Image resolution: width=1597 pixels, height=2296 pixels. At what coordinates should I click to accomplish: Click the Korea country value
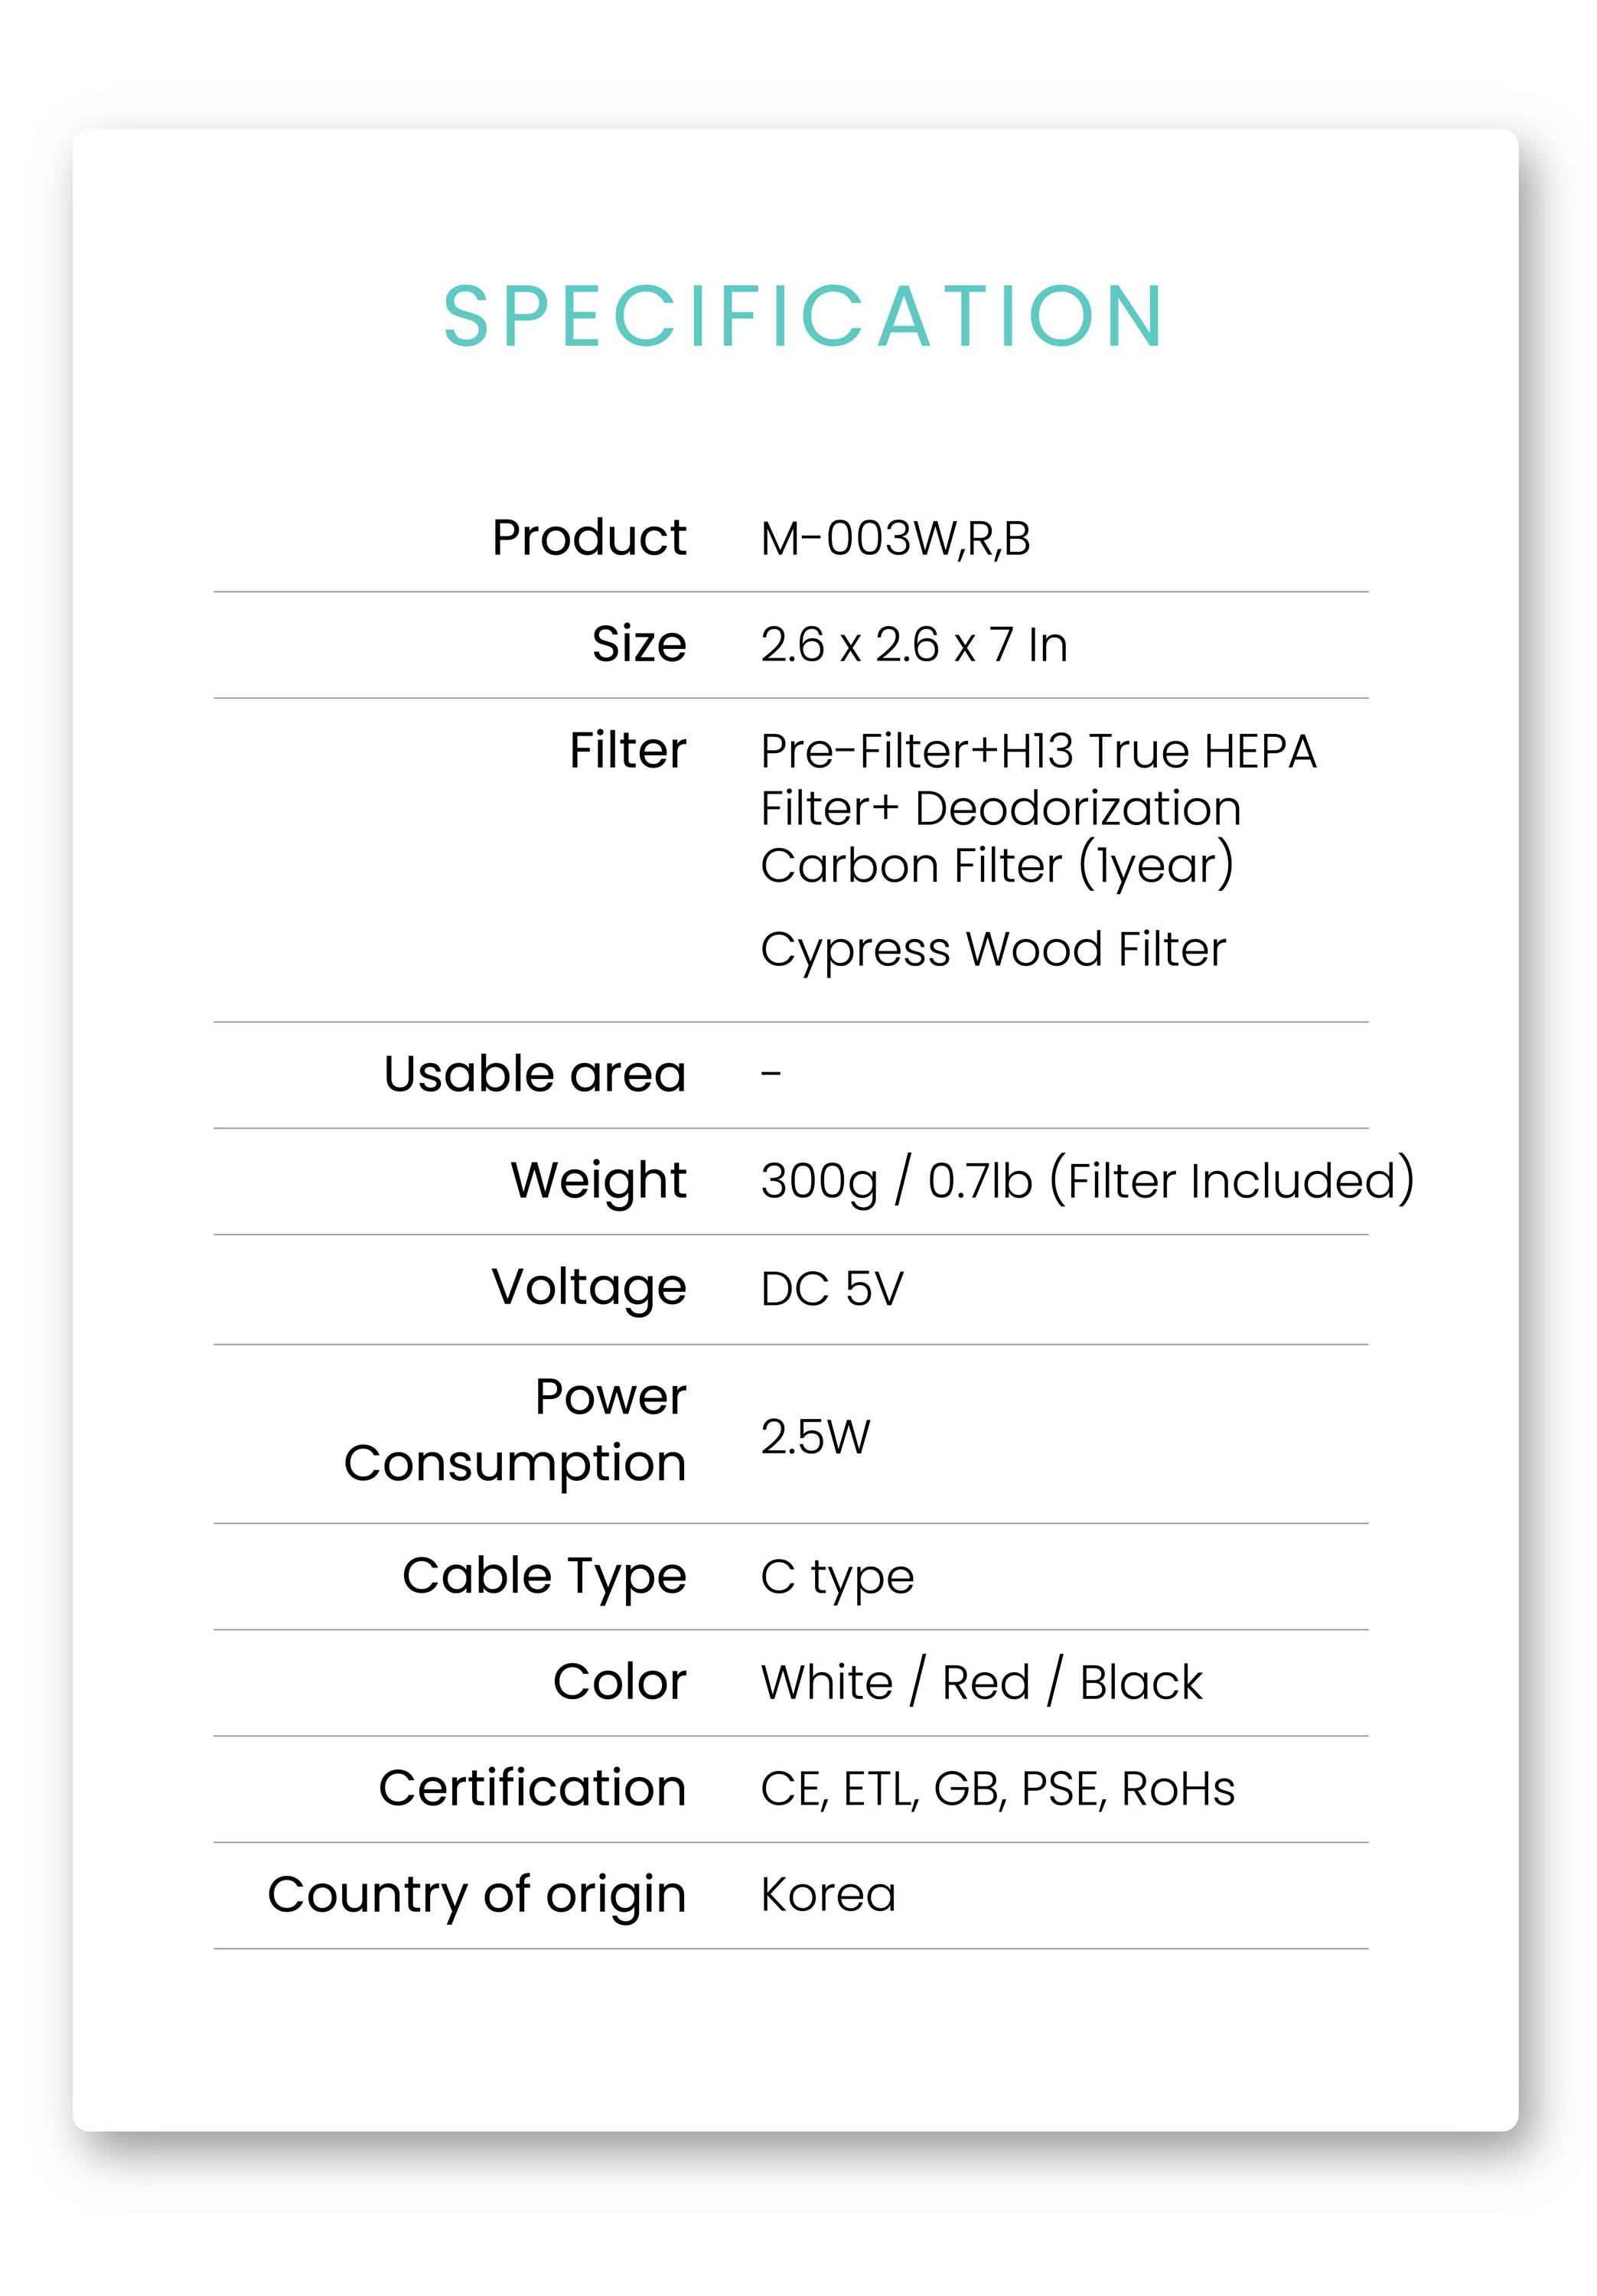(x=828, y=1895)
